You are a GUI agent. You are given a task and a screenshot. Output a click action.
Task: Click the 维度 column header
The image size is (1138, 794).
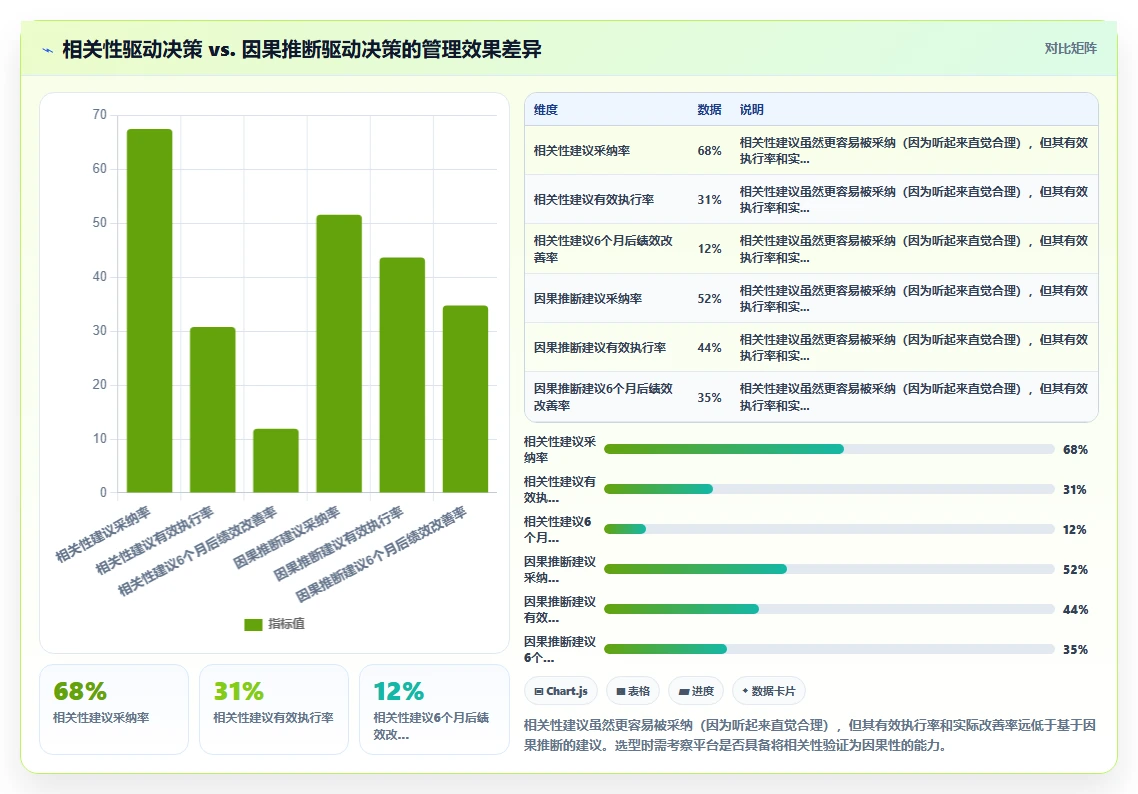pos(546,110)
